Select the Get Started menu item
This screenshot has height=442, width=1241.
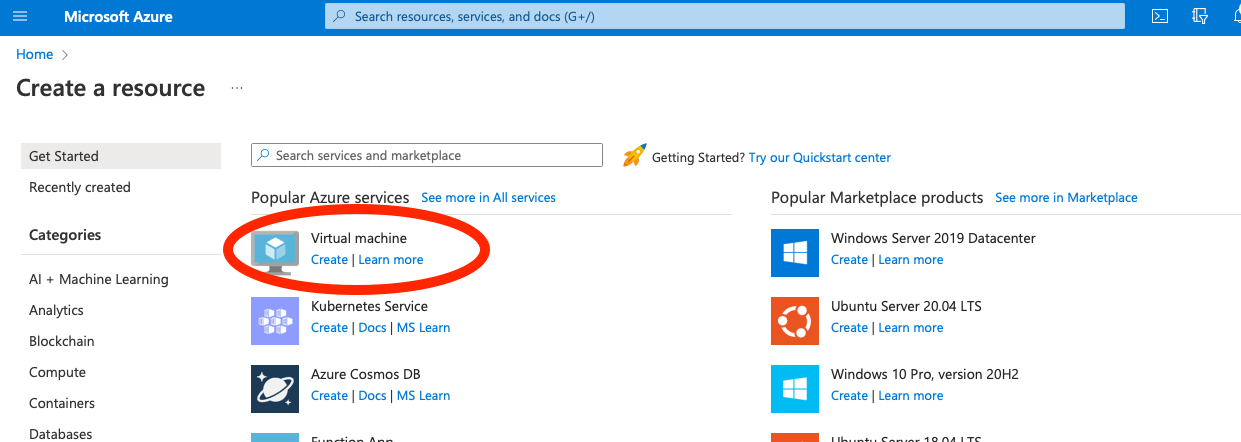tap(120, 156)
